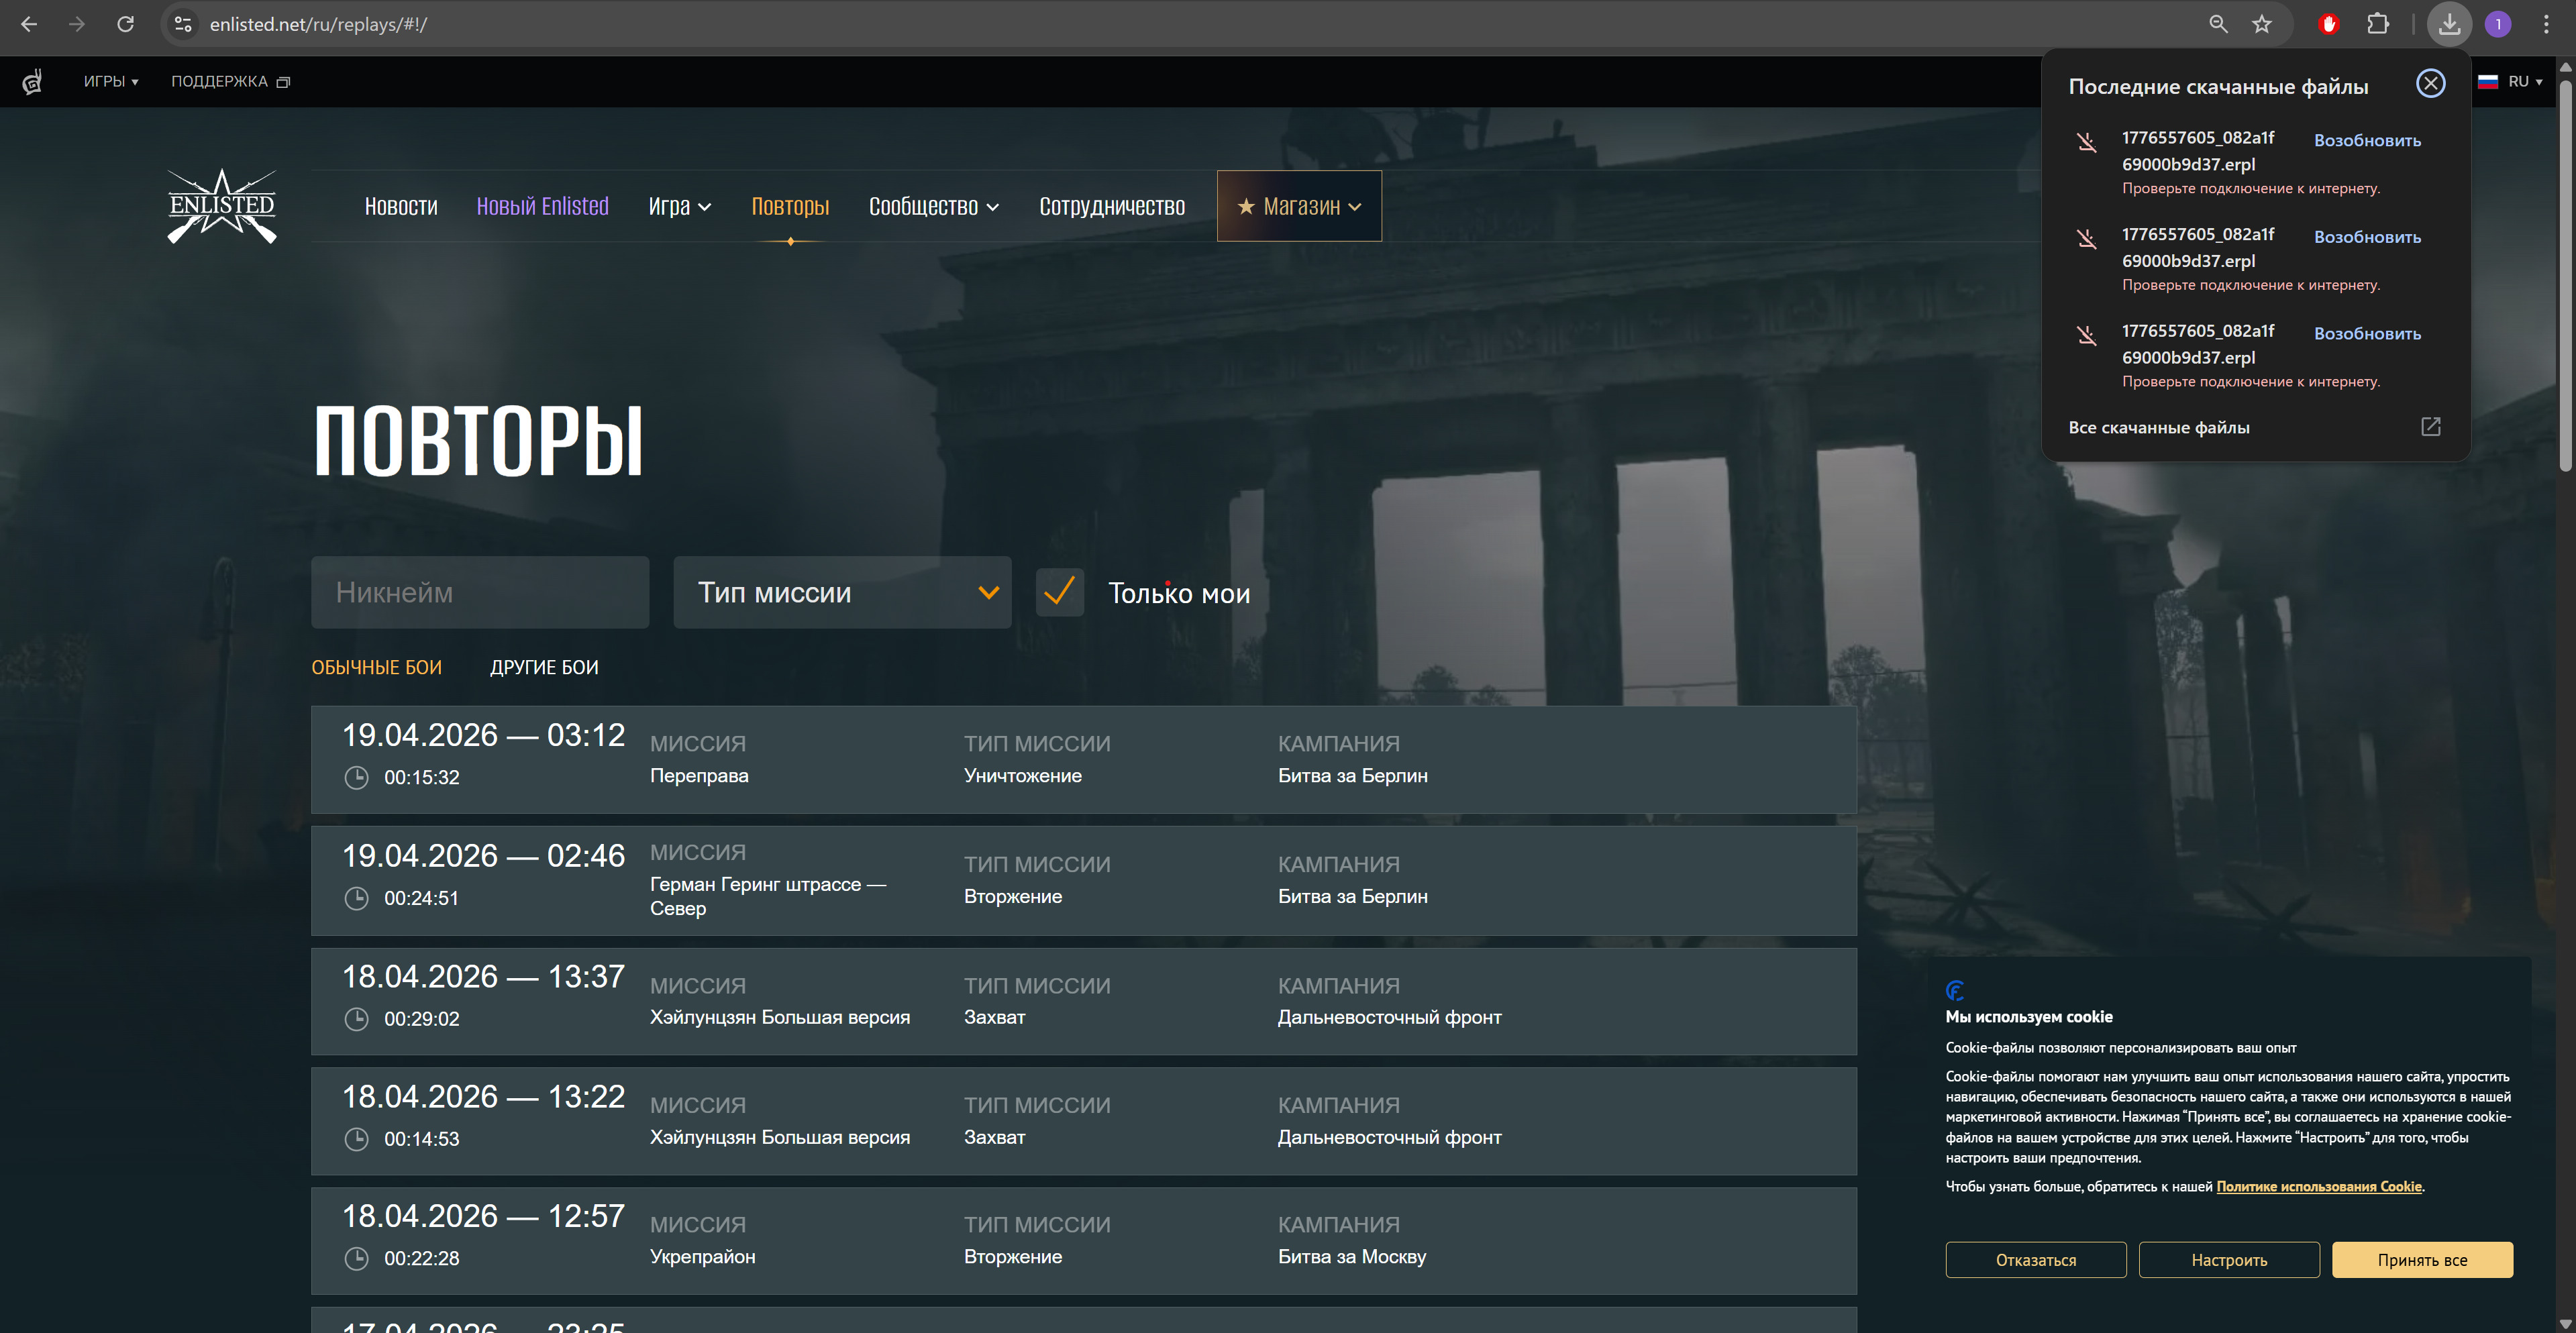
Task: Click the Enlisted star logo
Action: (x=221, y=206)
